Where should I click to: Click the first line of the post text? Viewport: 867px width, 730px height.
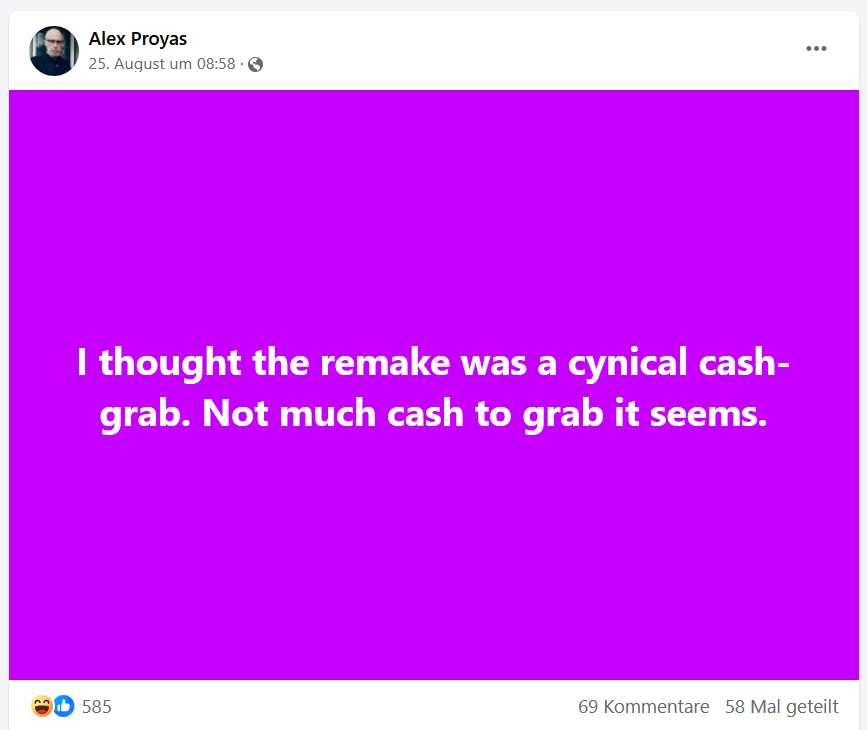coord(433,362)
